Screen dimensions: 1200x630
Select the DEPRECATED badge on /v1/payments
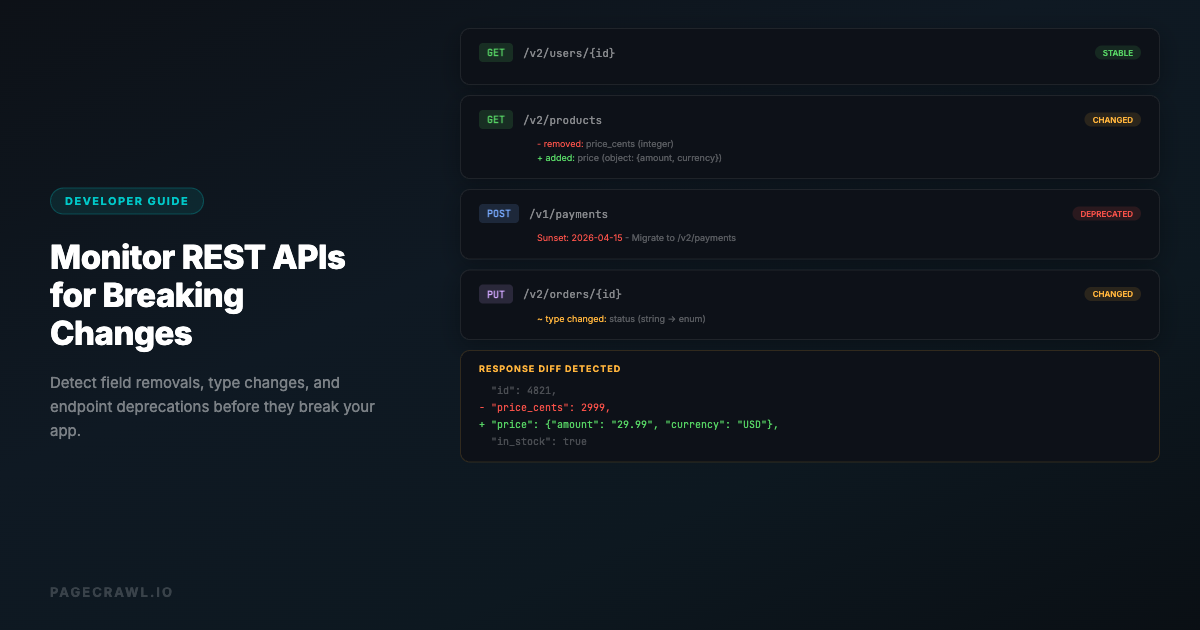click(x=1107, y=213)
